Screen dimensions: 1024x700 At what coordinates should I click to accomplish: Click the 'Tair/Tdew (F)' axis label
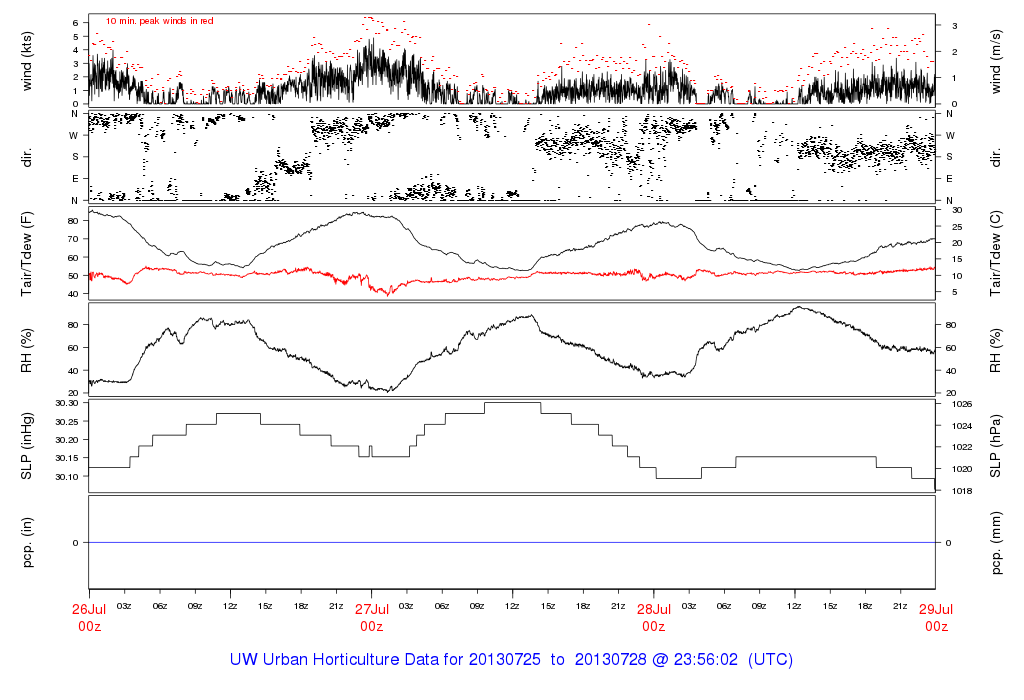pyautogui.click(x=27, y=255)
